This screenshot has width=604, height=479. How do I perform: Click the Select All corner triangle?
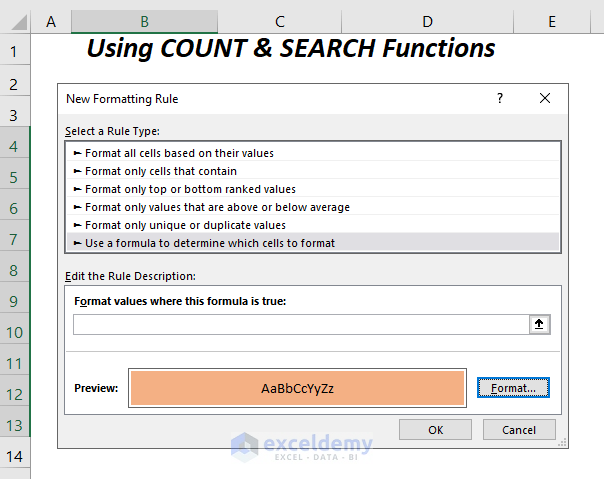tap(15, 20)
